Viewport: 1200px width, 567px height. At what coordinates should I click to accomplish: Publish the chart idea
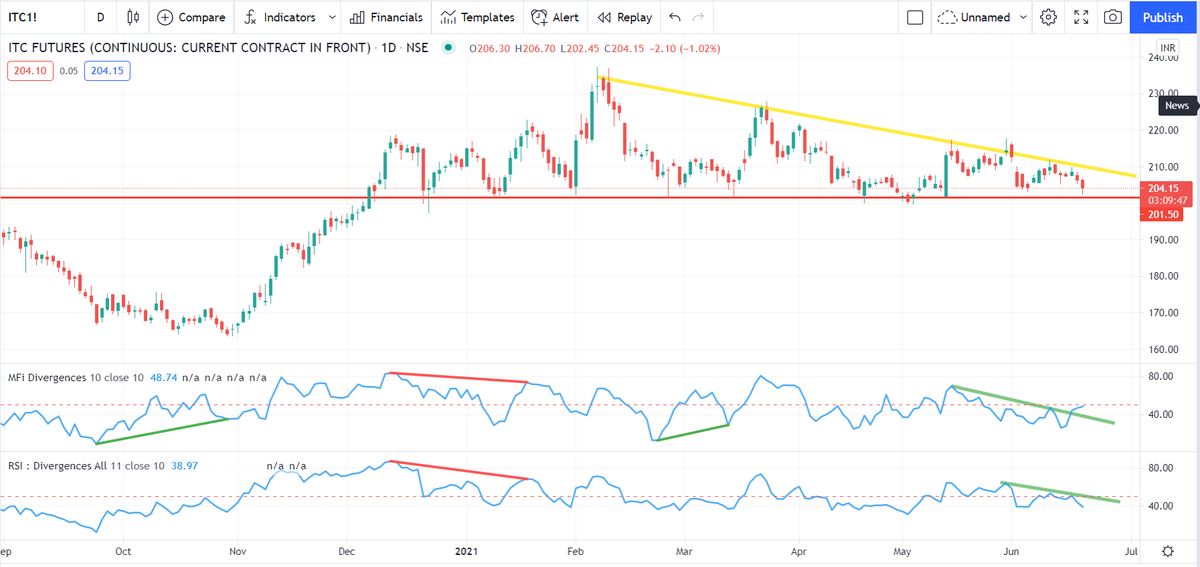point(1163,17)
